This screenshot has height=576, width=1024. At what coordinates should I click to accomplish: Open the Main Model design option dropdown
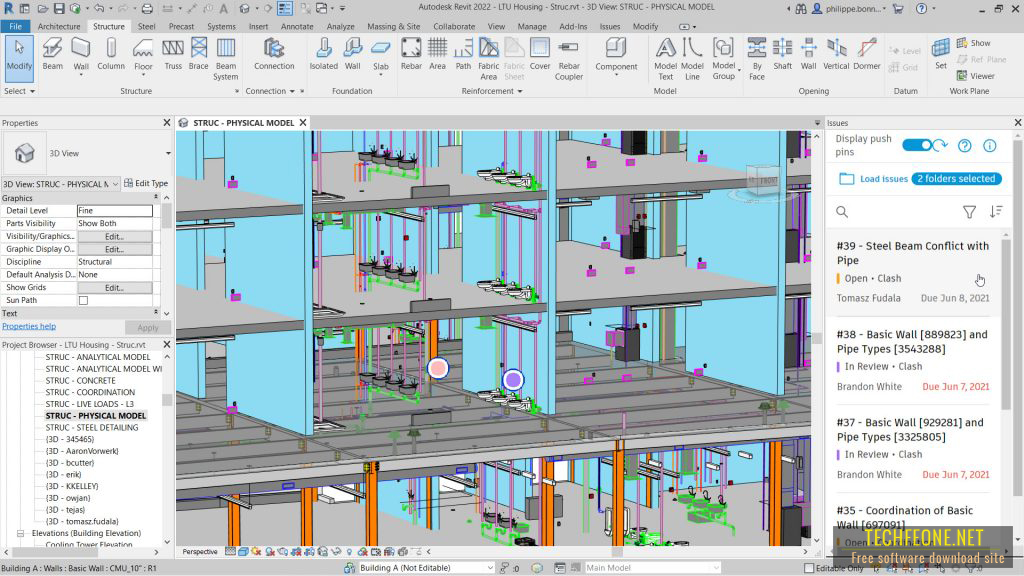pyautogui.click(x=716, y=568)
